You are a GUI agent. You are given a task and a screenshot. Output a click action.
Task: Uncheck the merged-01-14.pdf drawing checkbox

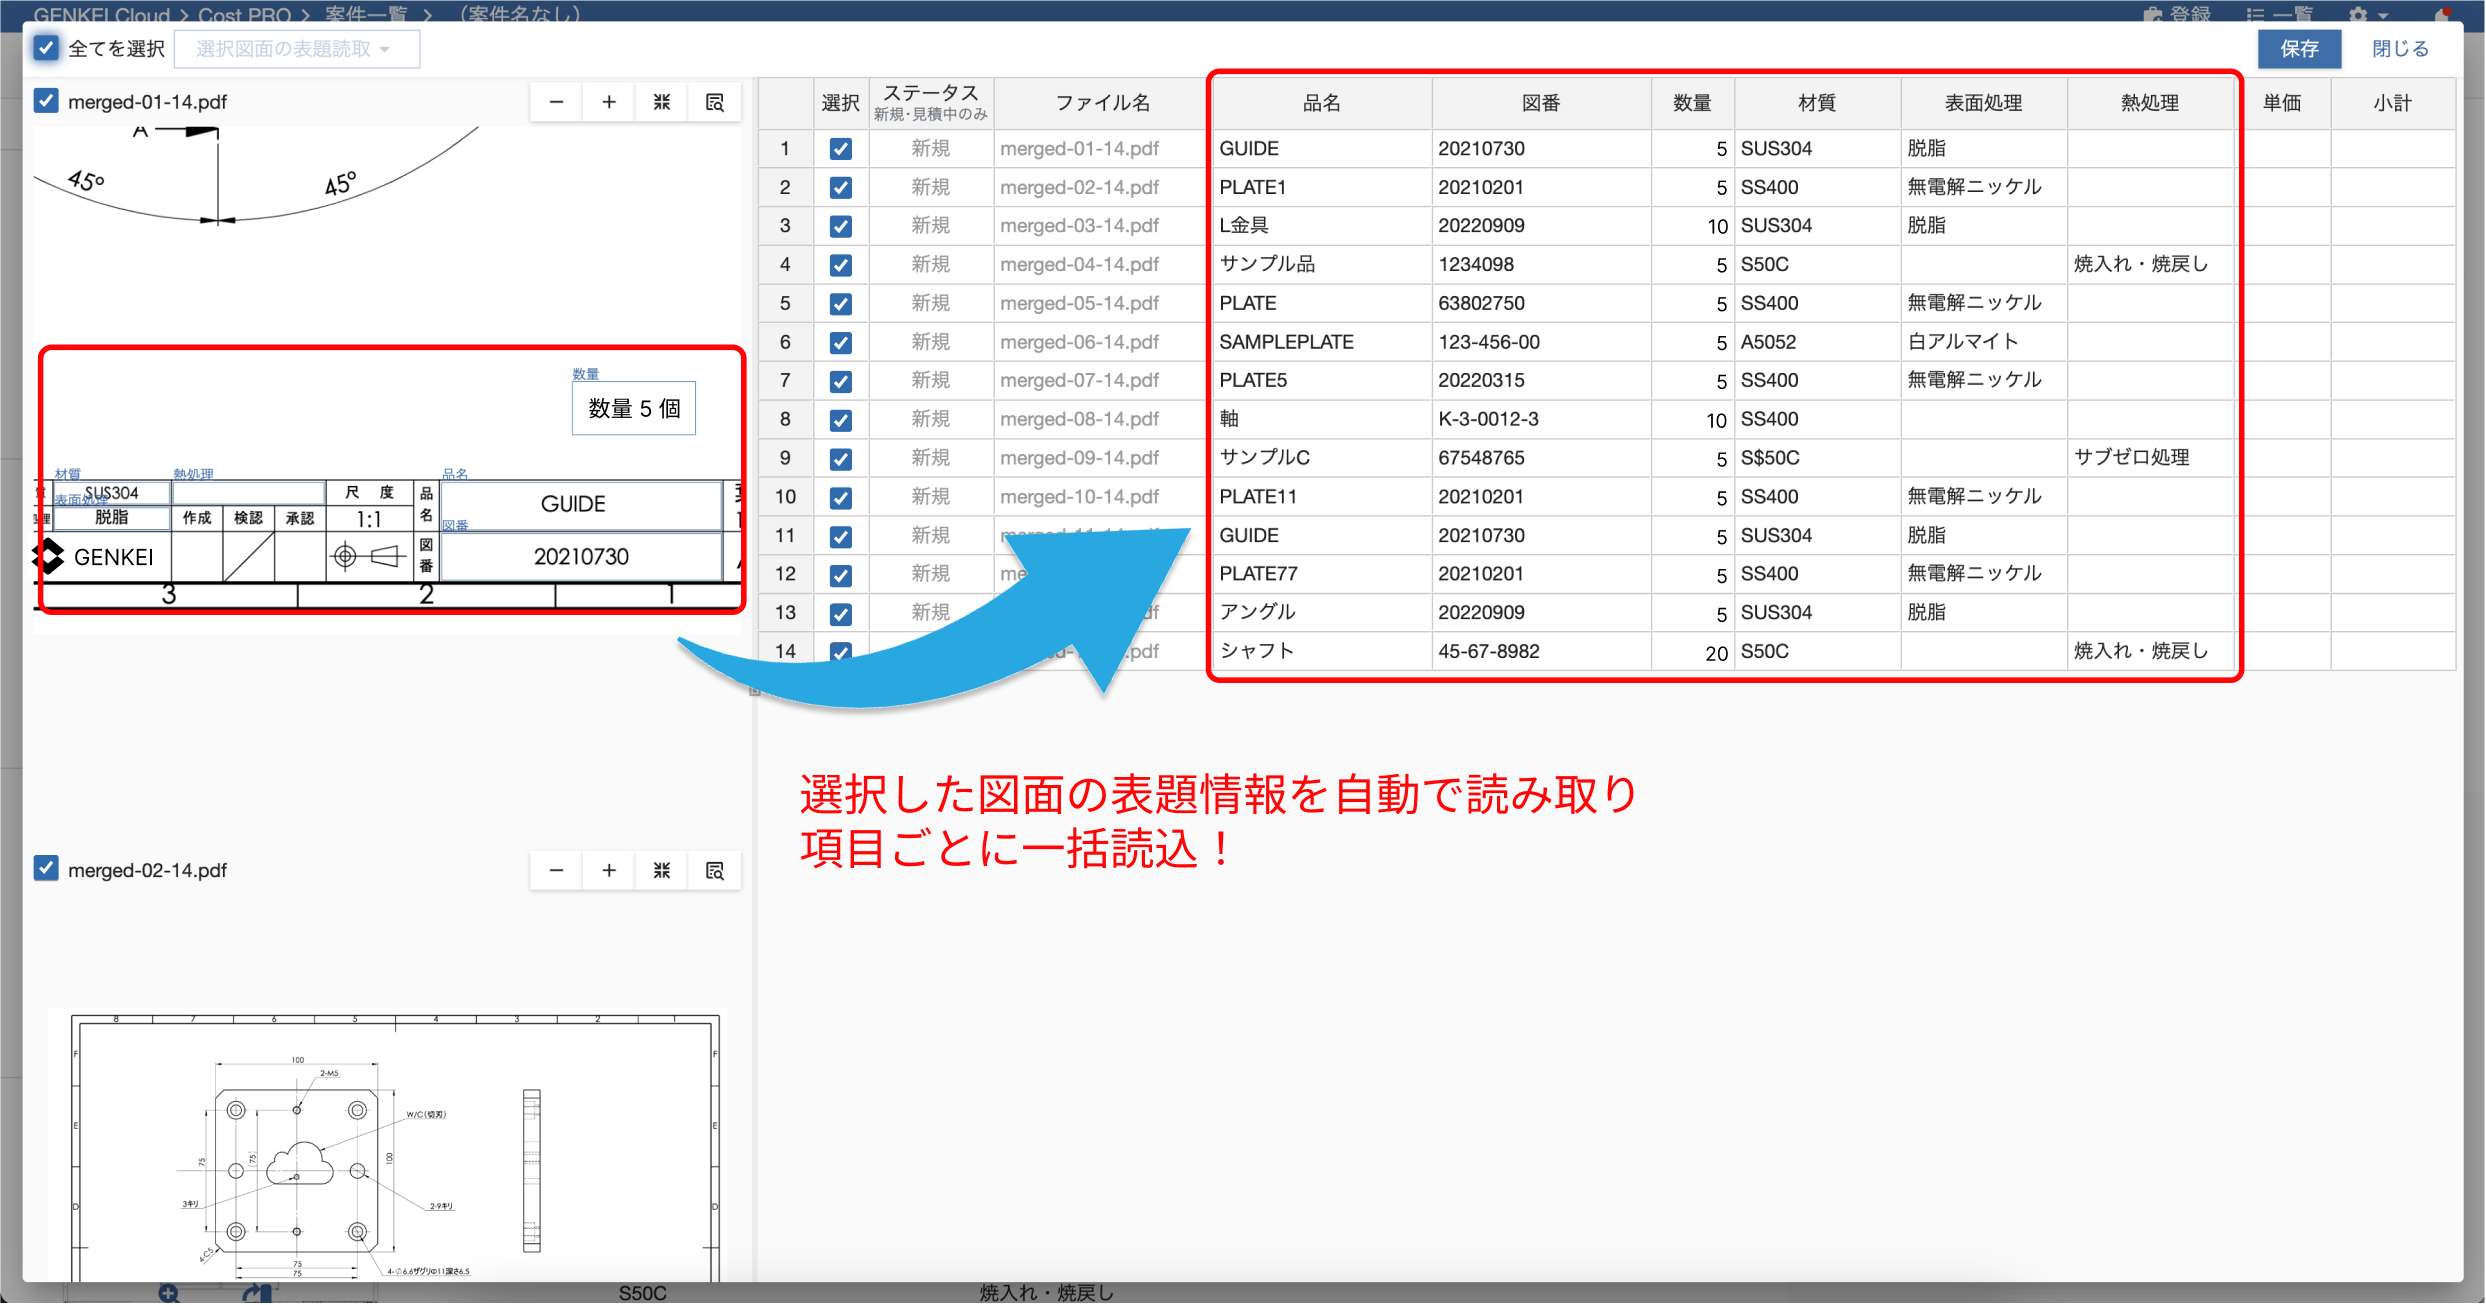point(46,101)
